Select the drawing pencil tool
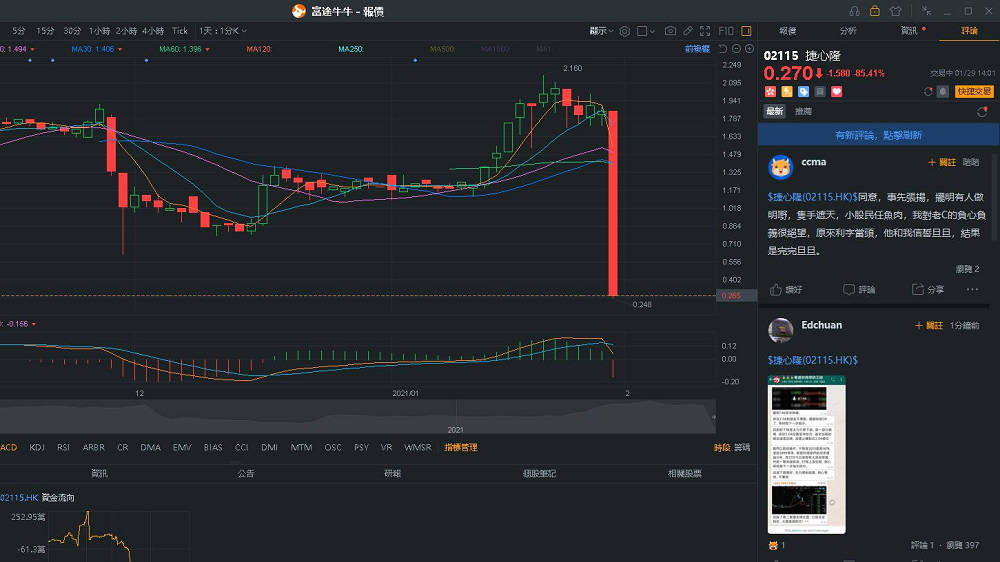1000x562 pixels. (x=688, y=31)
